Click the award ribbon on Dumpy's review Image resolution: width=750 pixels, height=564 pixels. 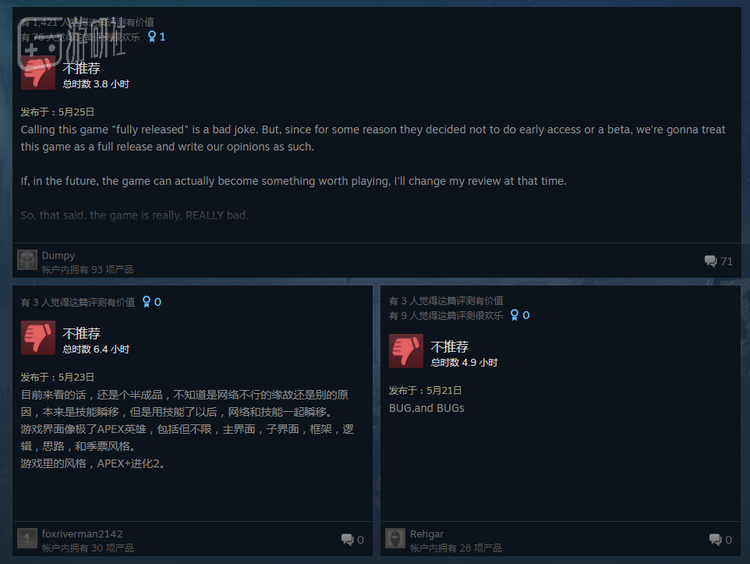152,36
